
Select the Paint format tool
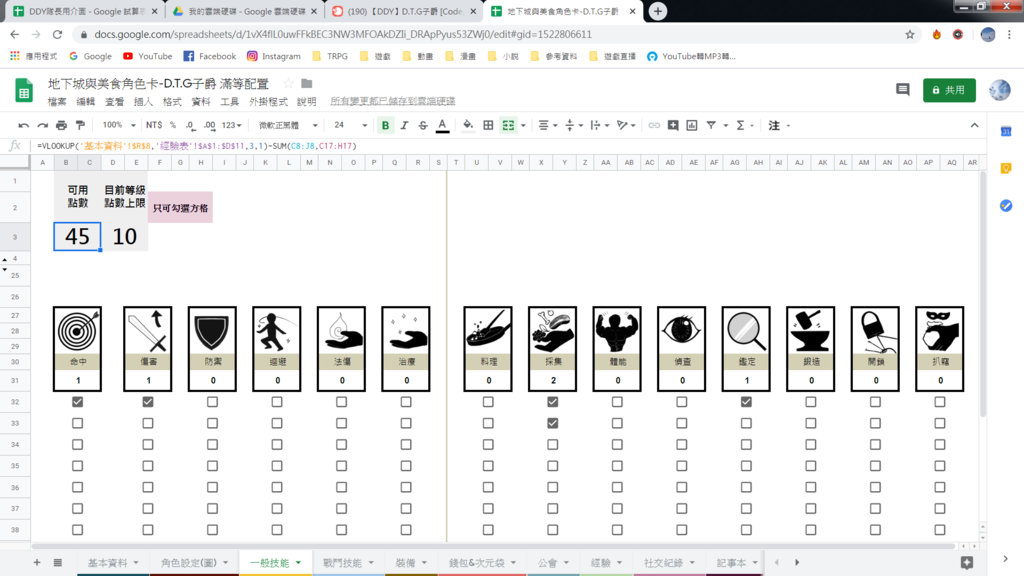coord(80,125)
